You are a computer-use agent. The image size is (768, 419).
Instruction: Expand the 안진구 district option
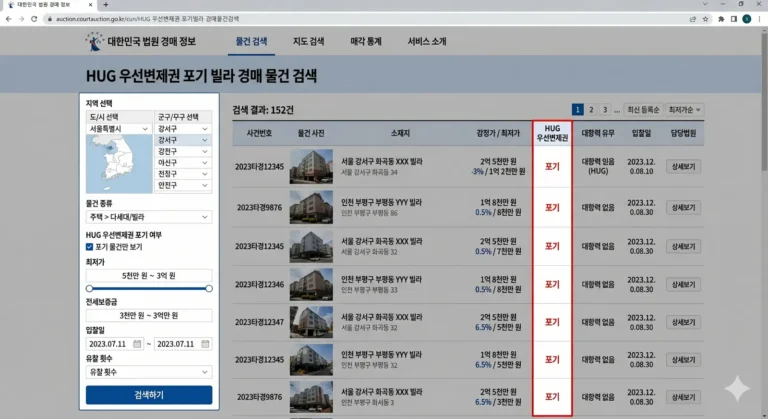(x=183, y=185)
